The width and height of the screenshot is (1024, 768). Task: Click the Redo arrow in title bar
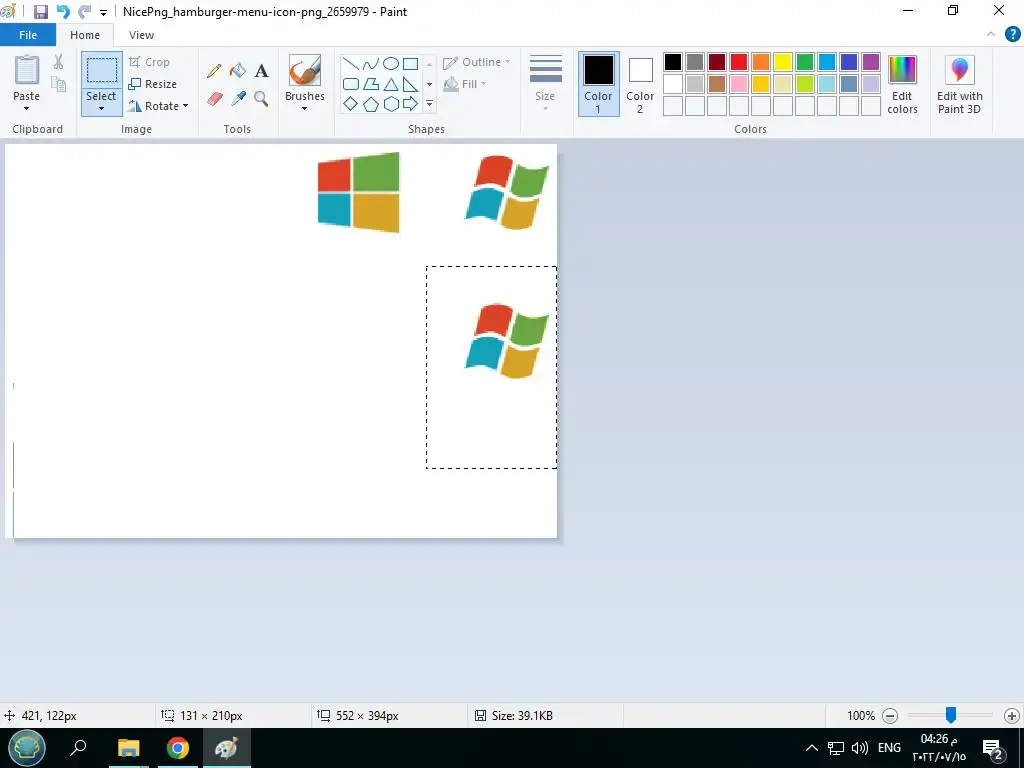[84, 12]
